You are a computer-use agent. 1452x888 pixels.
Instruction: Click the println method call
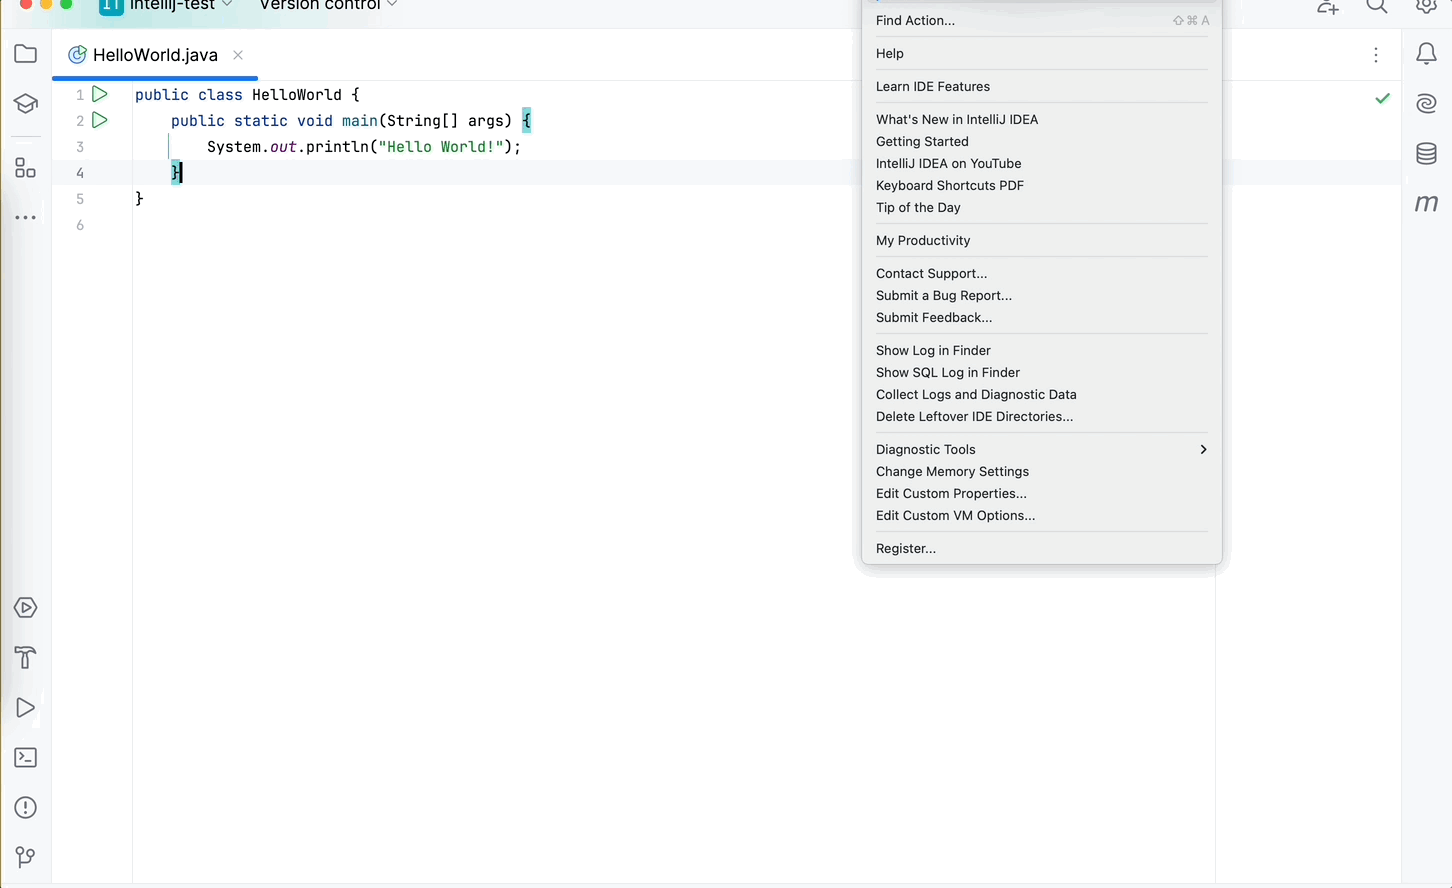(337, 147)
